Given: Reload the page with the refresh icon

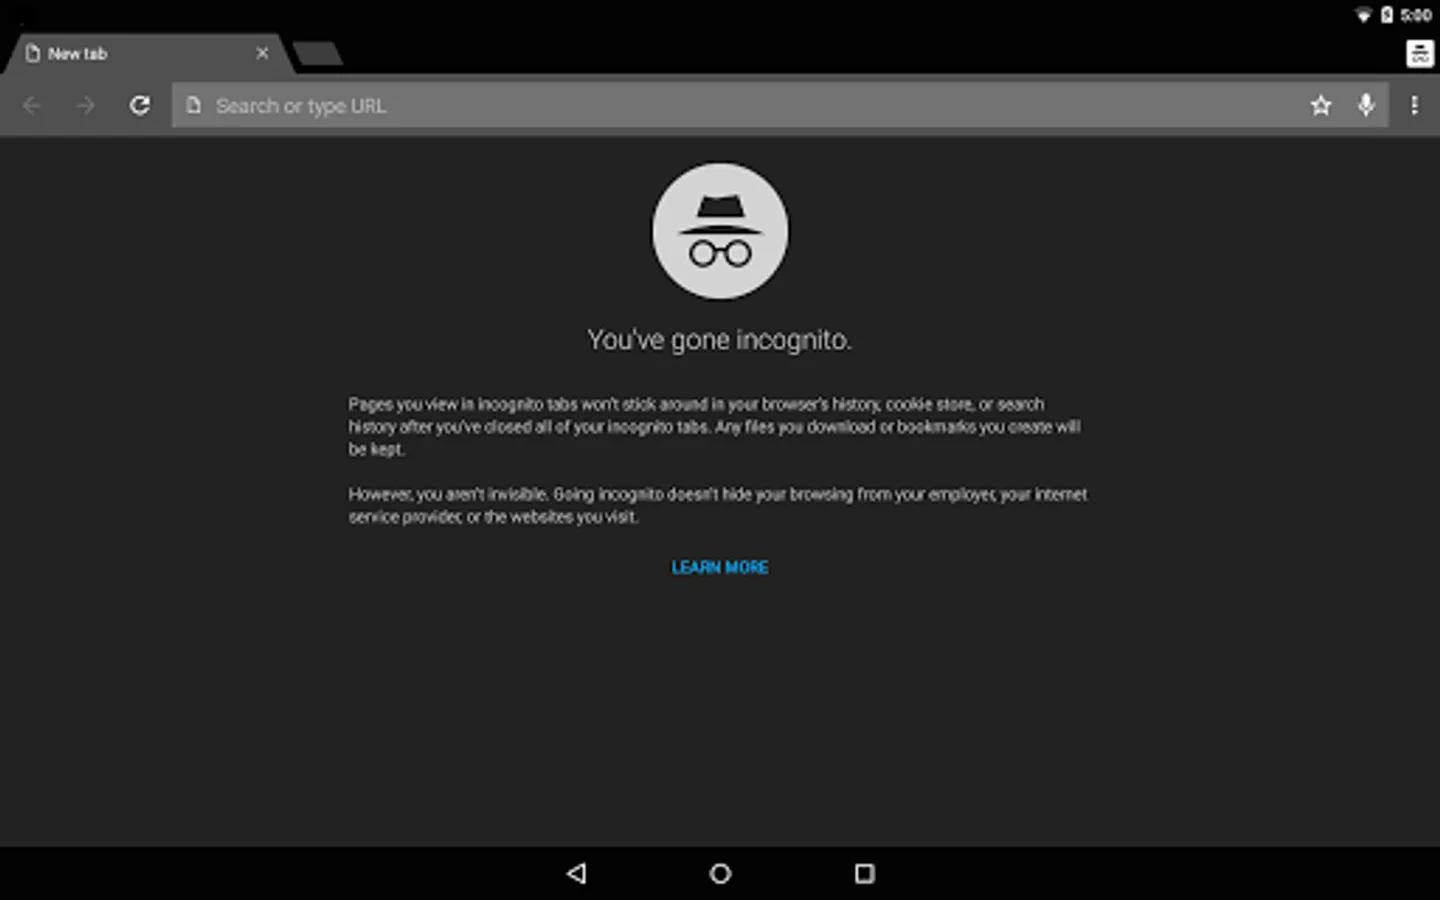Looking at the screenshot, I should tap(140, 105).
